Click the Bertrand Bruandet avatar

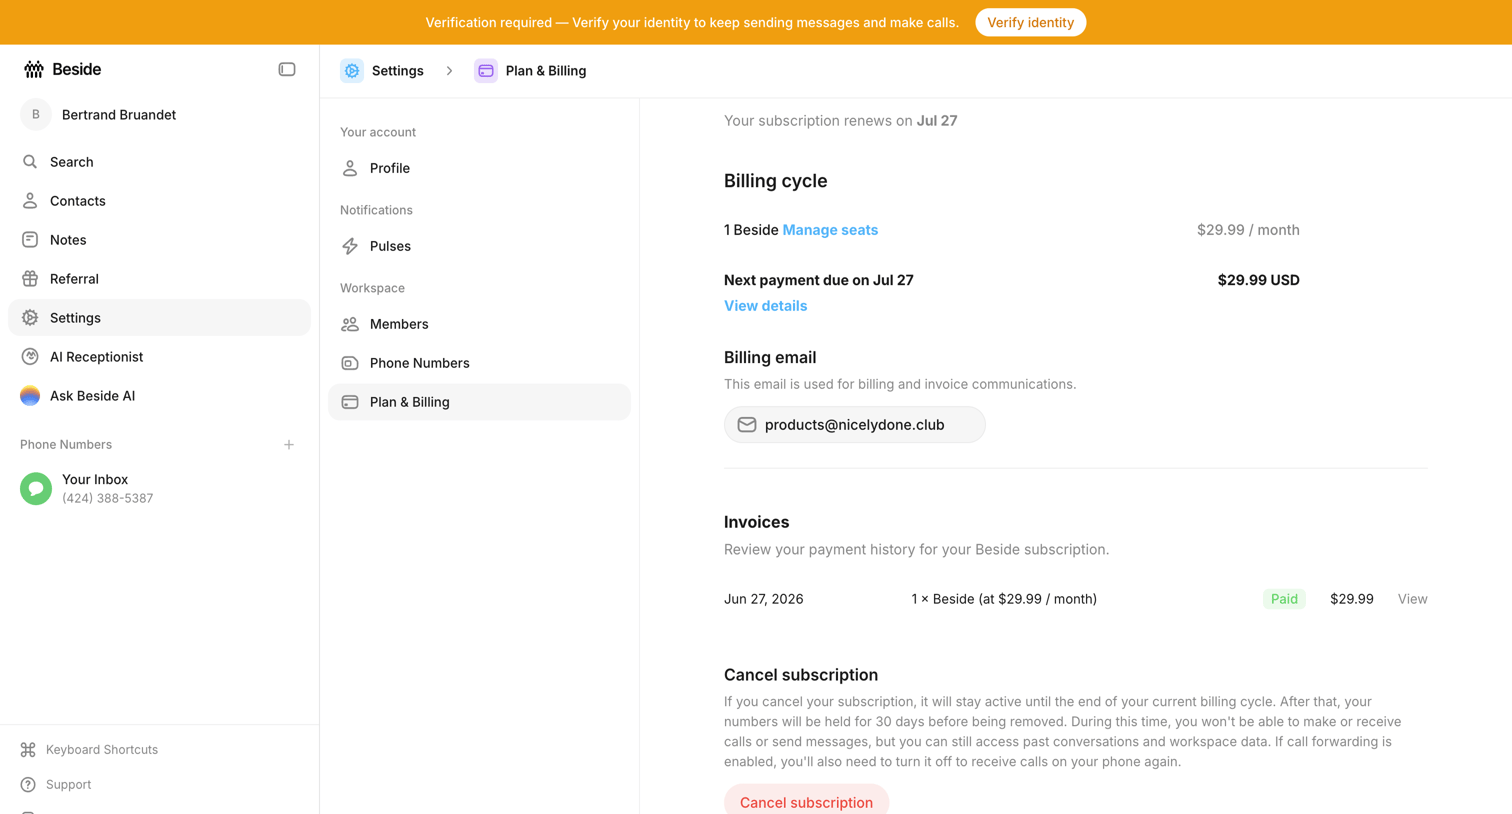pyautogui.click(x=35, y=115)
